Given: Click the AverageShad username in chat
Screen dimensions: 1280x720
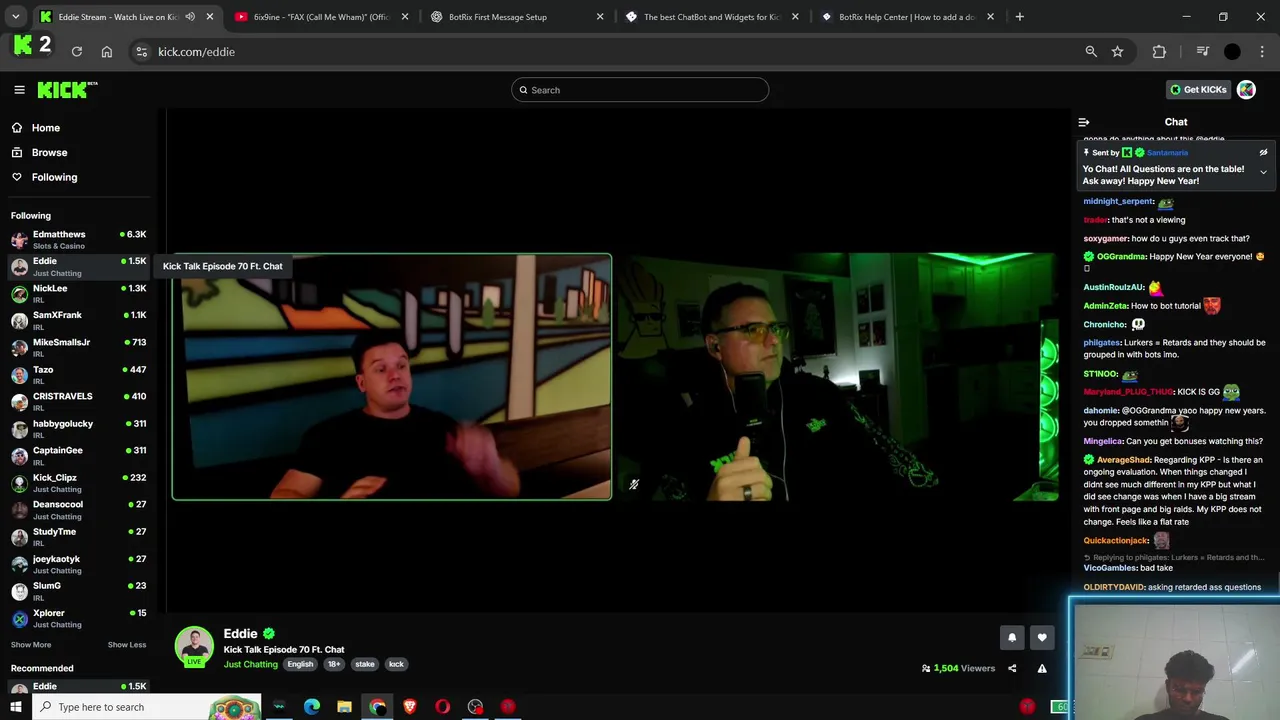Looking at the screenshot, I should pyautogui.click(x=1123, y=460).
